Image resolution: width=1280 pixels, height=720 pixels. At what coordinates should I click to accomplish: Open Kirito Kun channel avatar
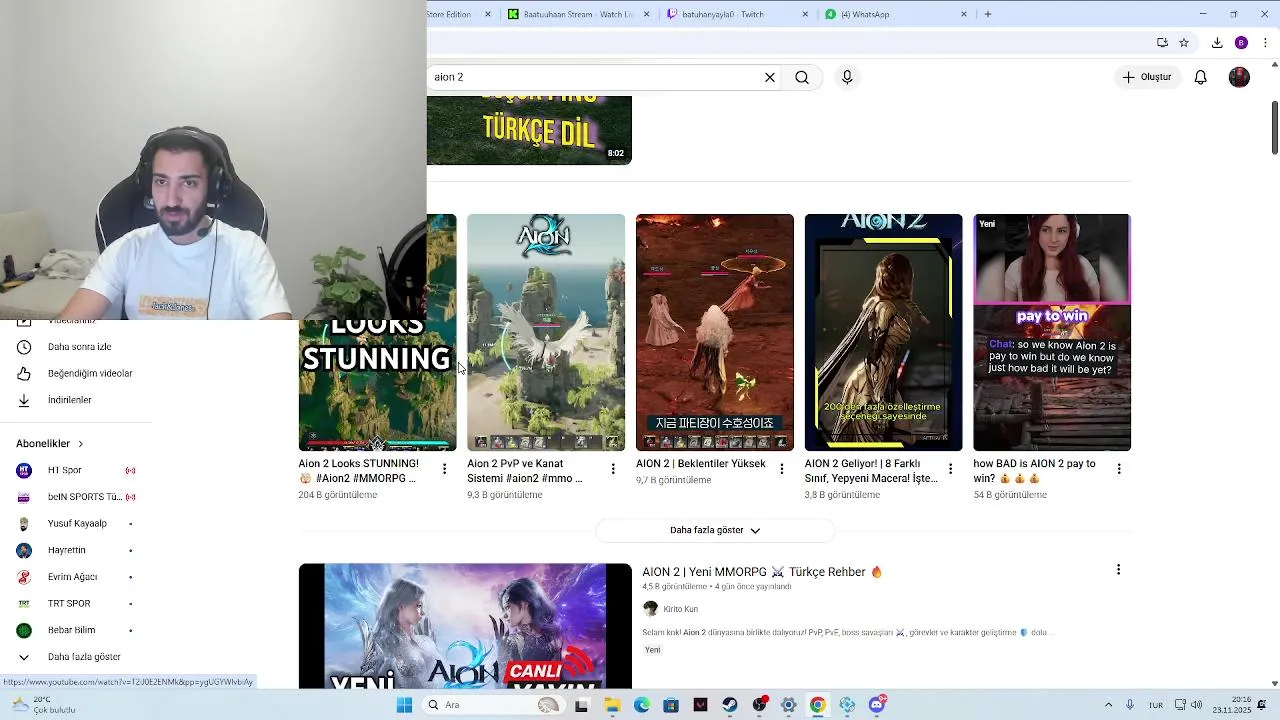tap(650, 608)
